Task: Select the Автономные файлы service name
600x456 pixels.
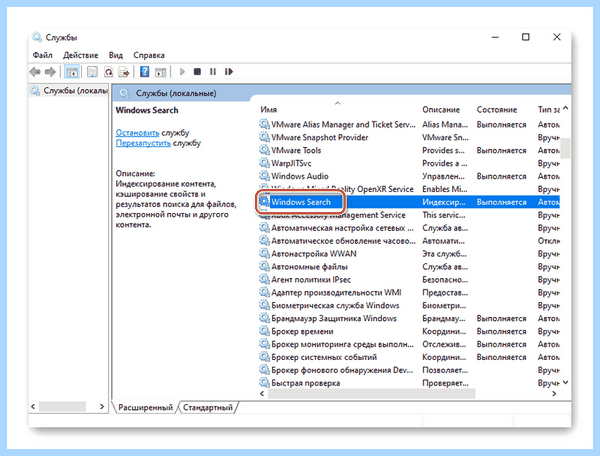Action: (x=309, y=267)
